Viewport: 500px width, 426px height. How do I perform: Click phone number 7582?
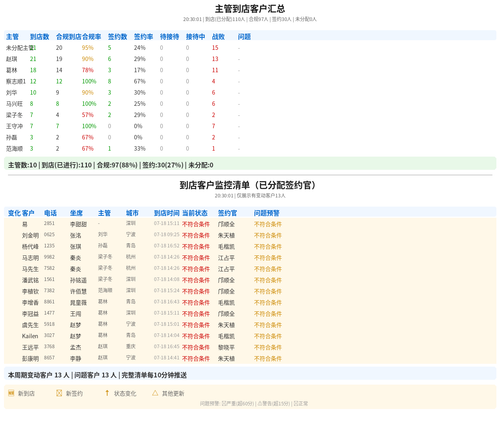pyautogui.click(x=49, y=268)
